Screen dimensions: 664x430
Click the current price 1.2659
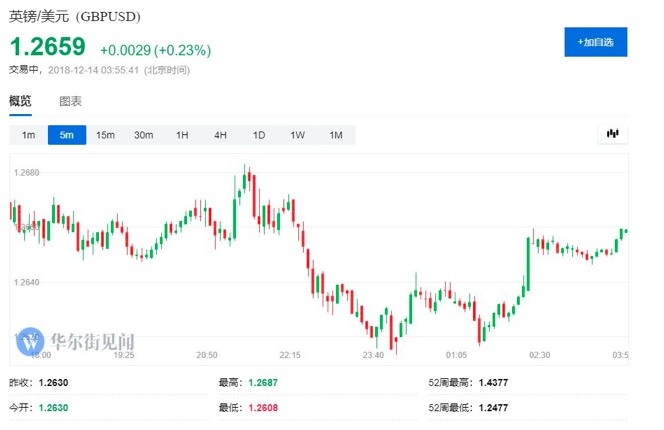tap(48, 47)
